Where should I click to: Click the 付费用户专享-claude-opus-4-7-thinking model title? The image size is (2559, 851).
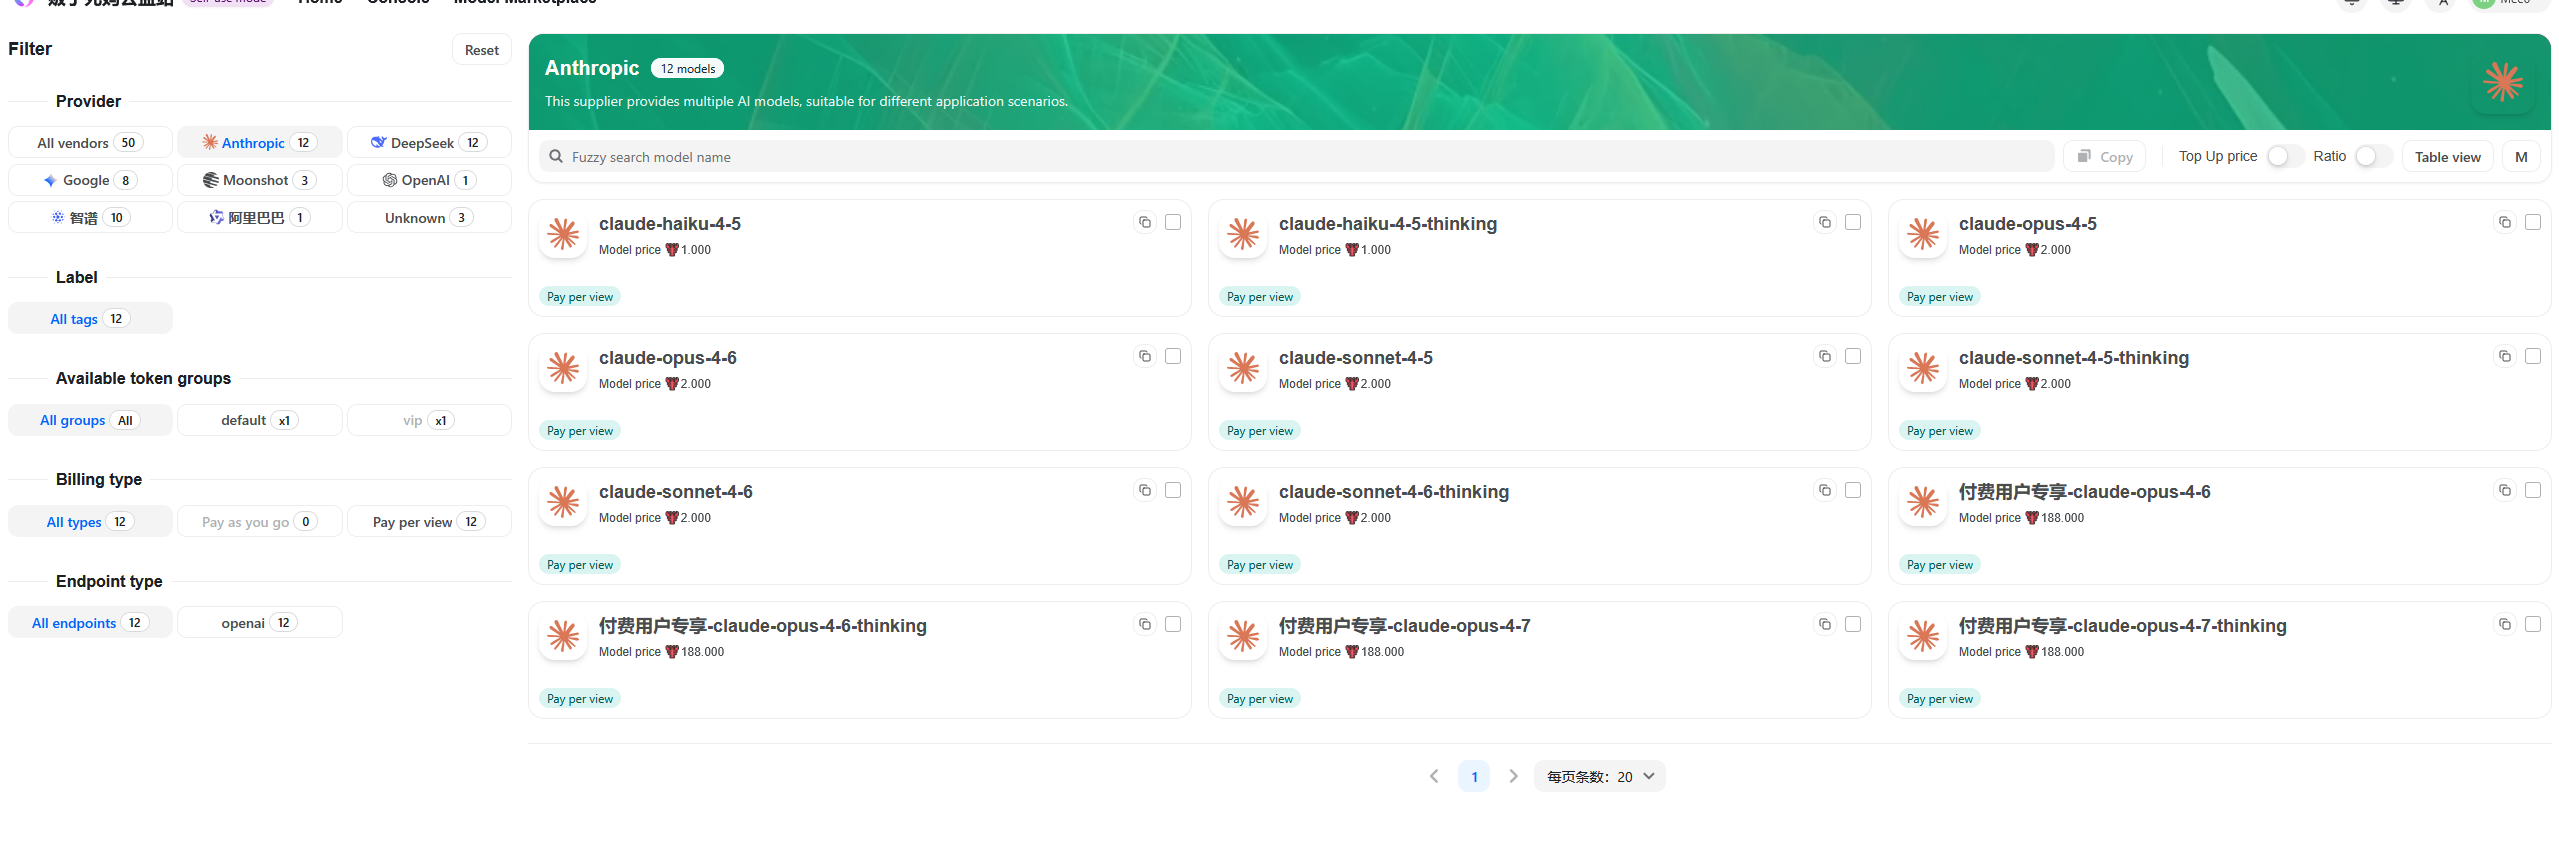pyautogui.click(x=2122, y=626)
